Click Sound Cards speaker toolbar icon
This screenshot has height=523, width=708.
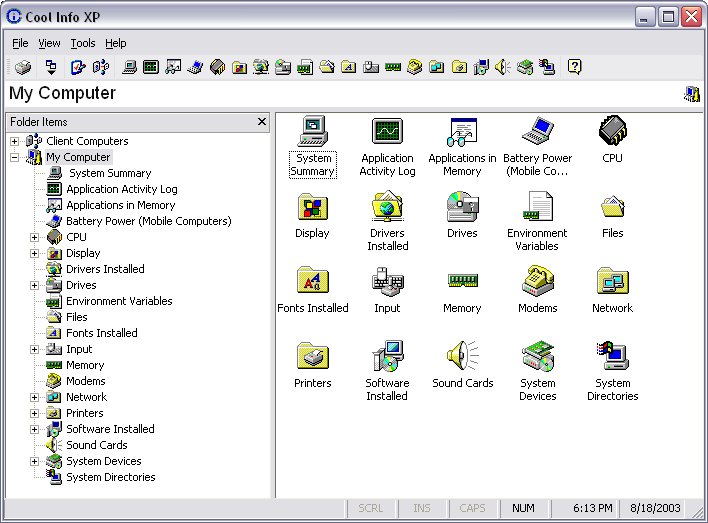click(x=503, y=67)
